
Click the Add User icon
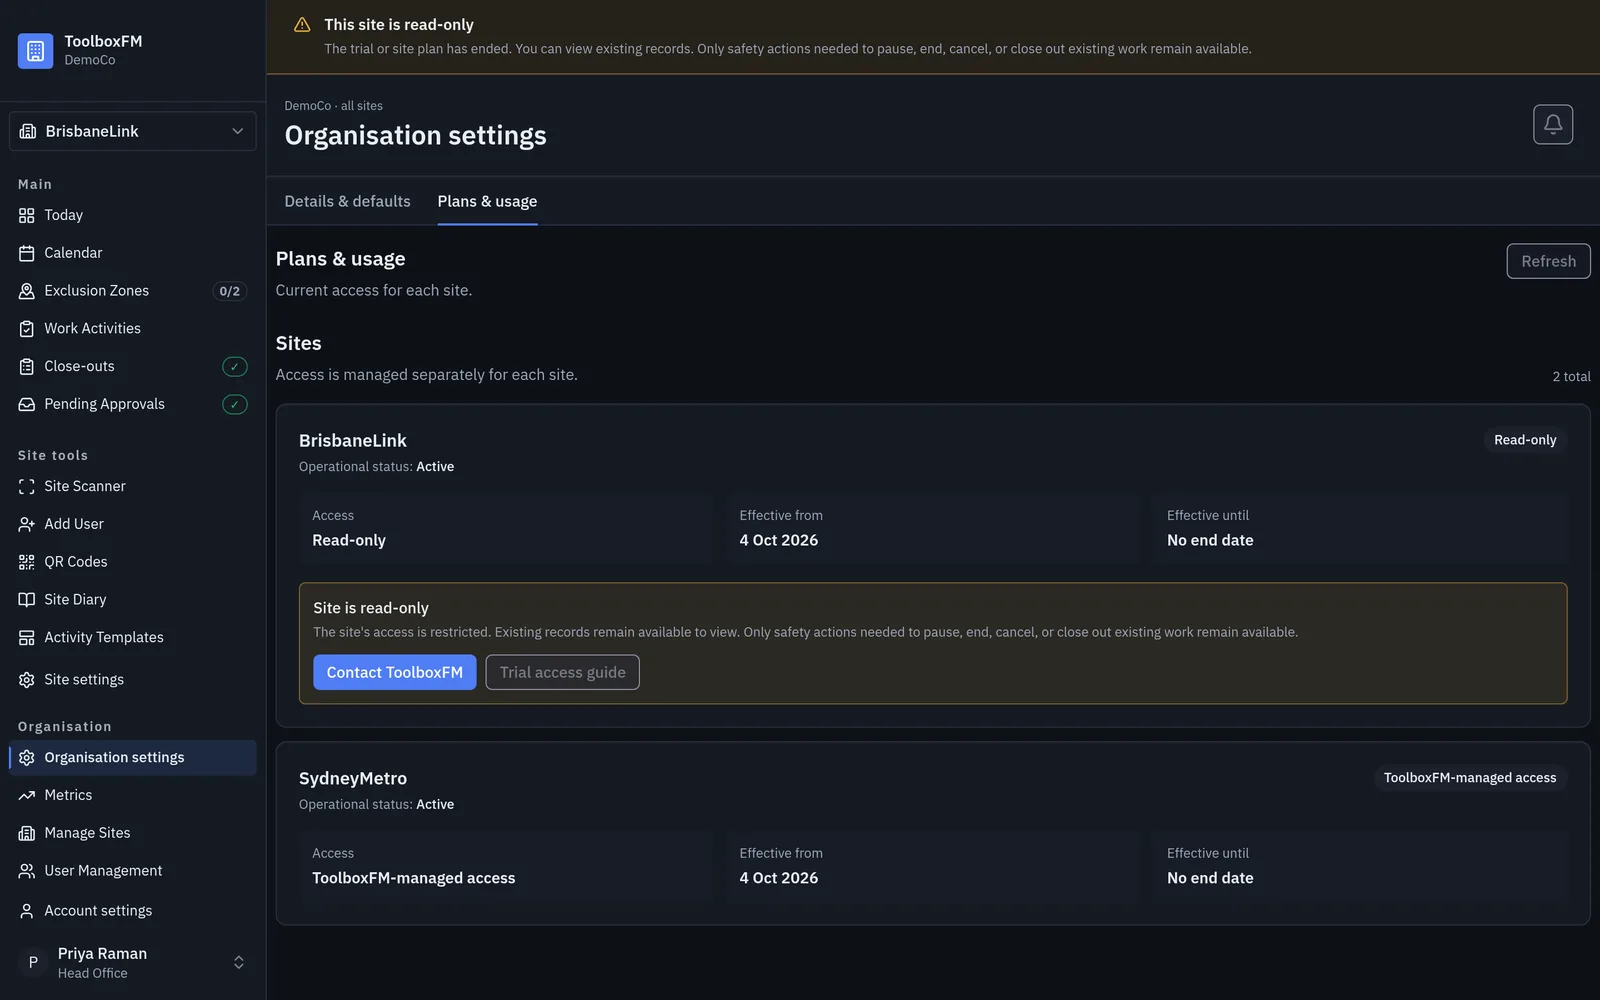(27, 524)
